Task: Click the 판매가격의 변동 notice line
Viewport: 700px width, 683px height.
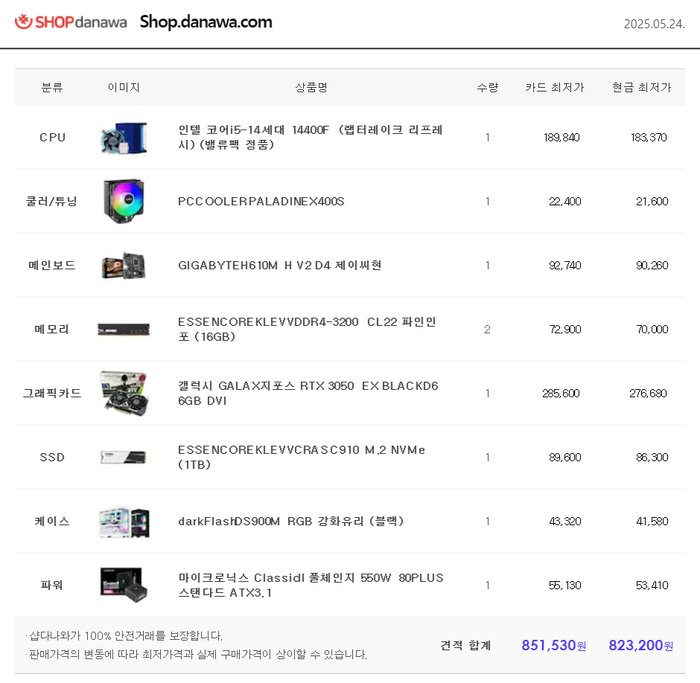Action: click(197, 654)
